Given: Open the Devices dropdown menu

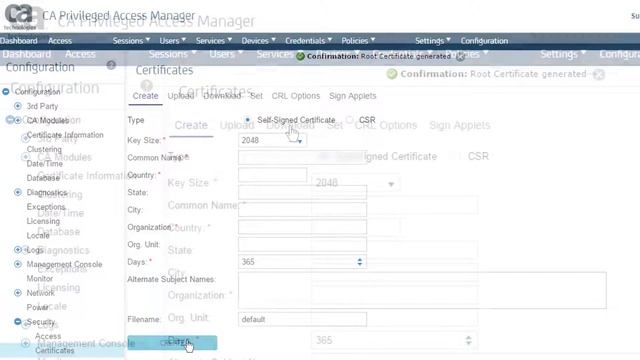Looking at the screenshot, I should click(x=258, y=41).
